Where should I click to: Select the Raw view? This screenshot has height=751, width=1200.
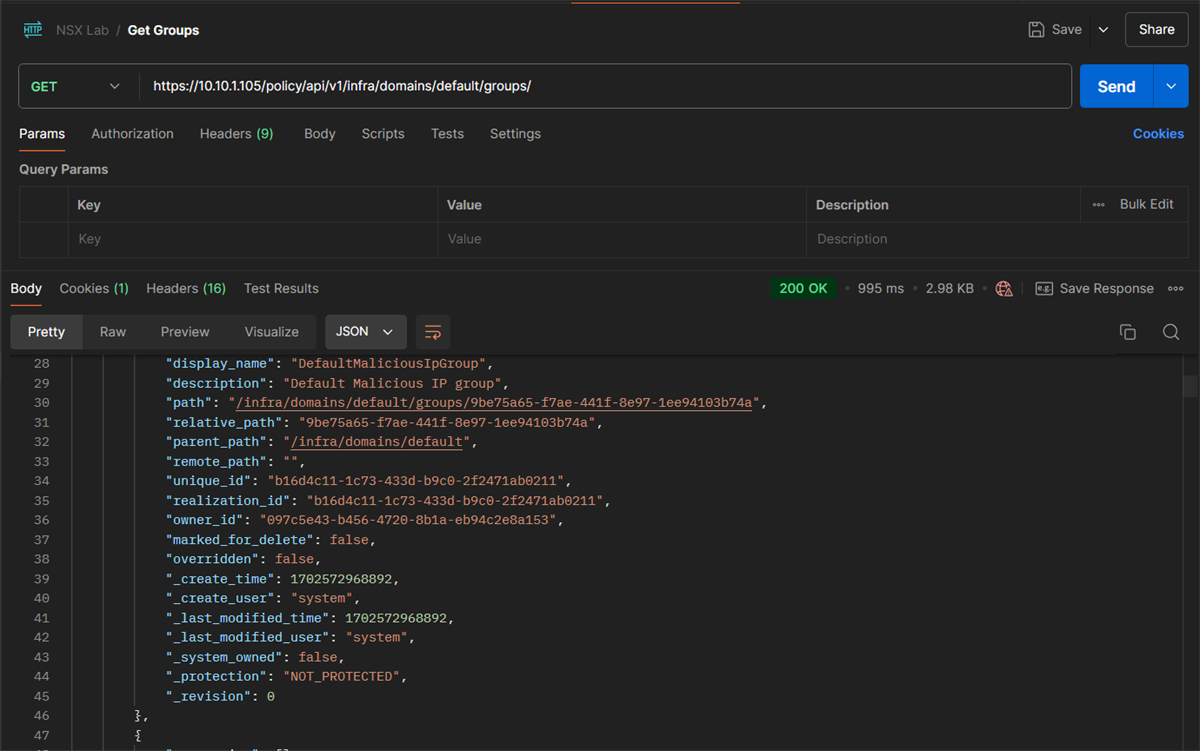tap(113, 332)
